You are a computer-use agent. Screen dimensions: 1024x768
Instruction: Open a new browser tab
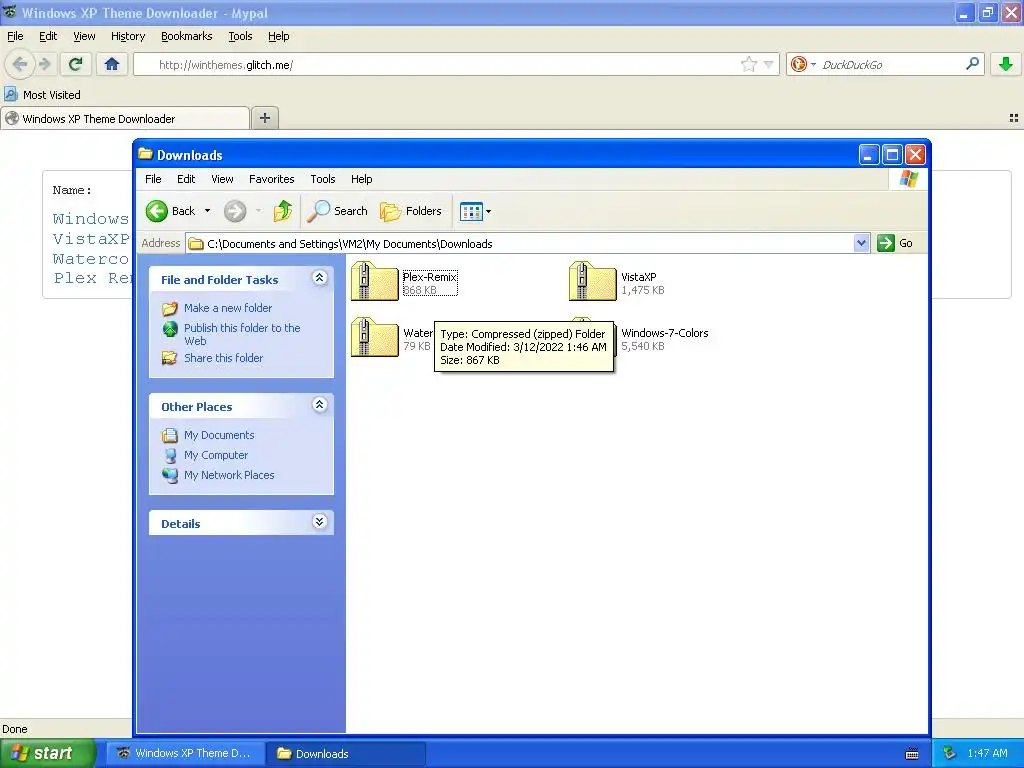pyautogui.click(x=264, y=118)
